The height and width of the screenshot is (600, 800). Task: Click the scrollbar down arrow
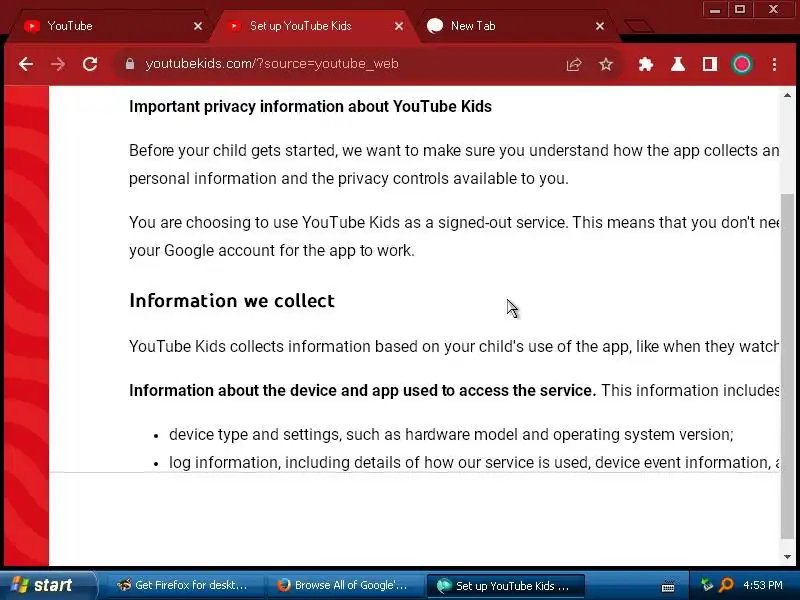click(x=787, y=557)
